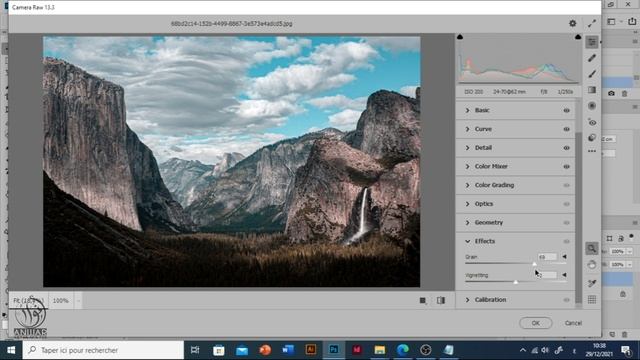Click Cancel to discard changes
The width and height of the screenshot is (640, 360).
(x=573, y=323)
